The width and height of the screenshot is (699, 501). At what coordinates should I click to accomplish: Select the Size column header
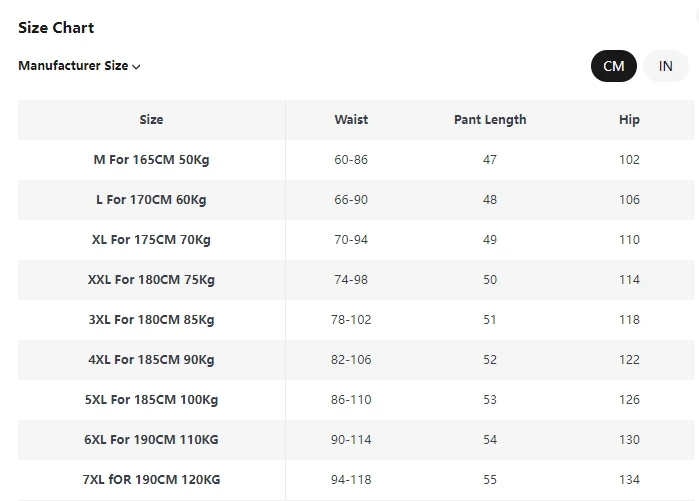[x=151, y=120]
